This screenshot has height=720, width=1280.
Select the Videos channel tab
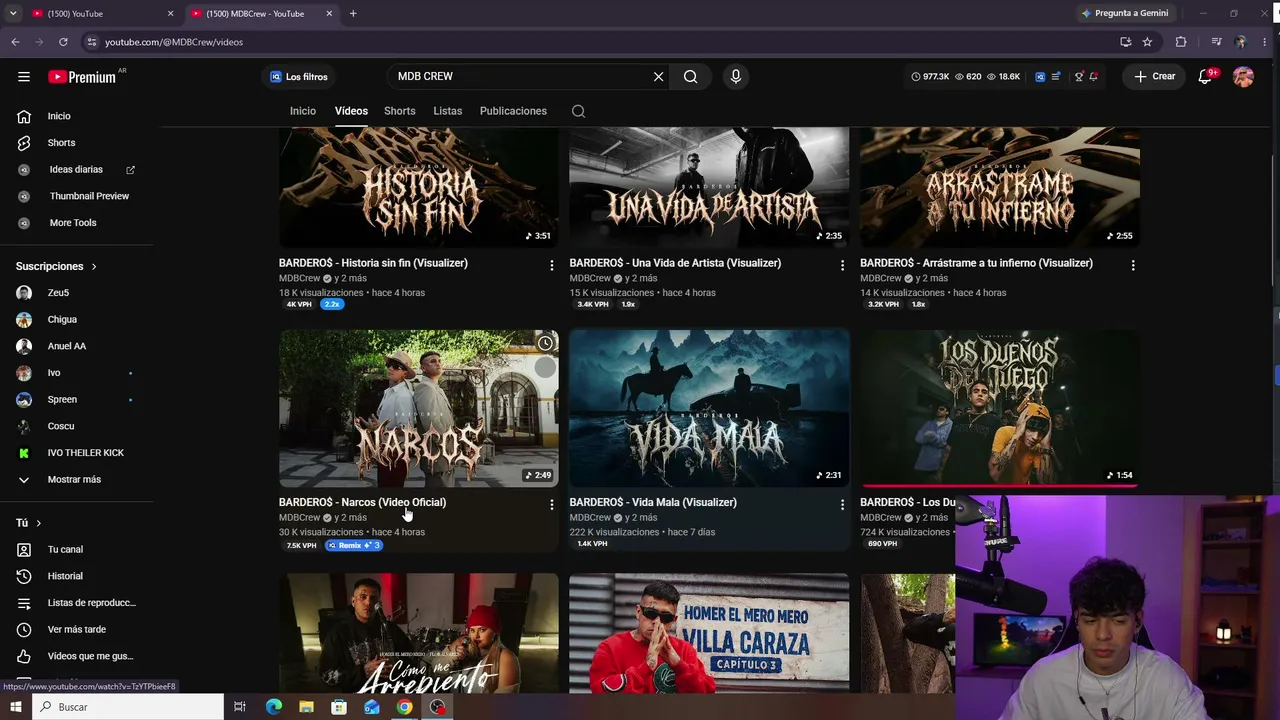[351, 111]
